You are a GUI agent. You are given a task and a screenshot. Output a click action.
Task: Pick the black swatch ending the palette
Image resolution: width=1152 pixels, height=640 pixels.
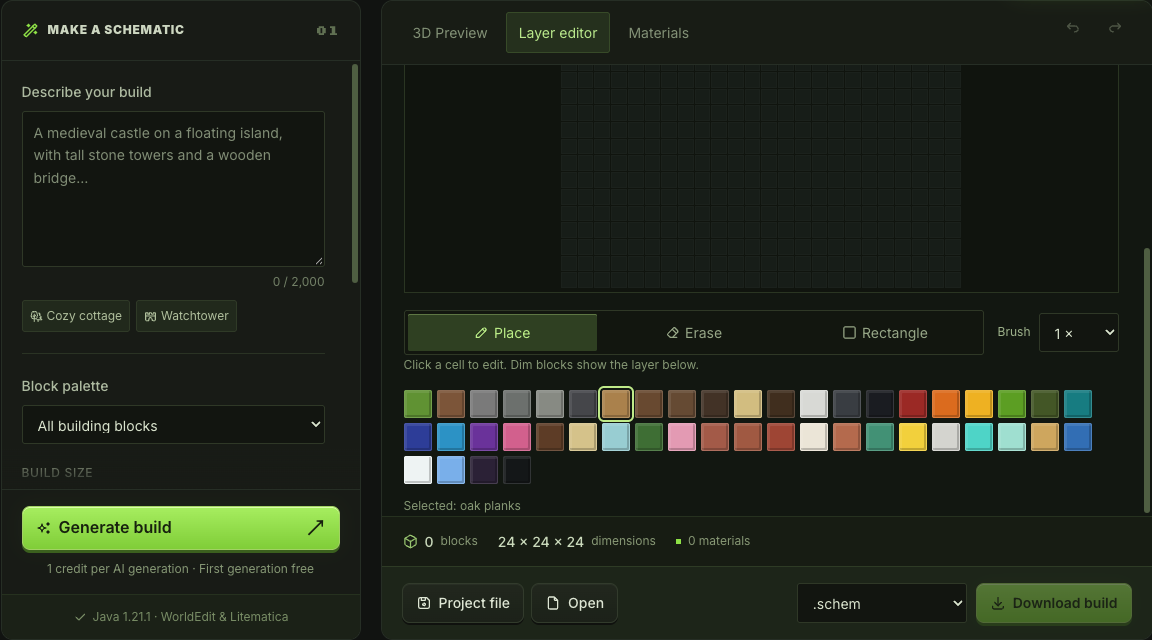tap(516, 470)
